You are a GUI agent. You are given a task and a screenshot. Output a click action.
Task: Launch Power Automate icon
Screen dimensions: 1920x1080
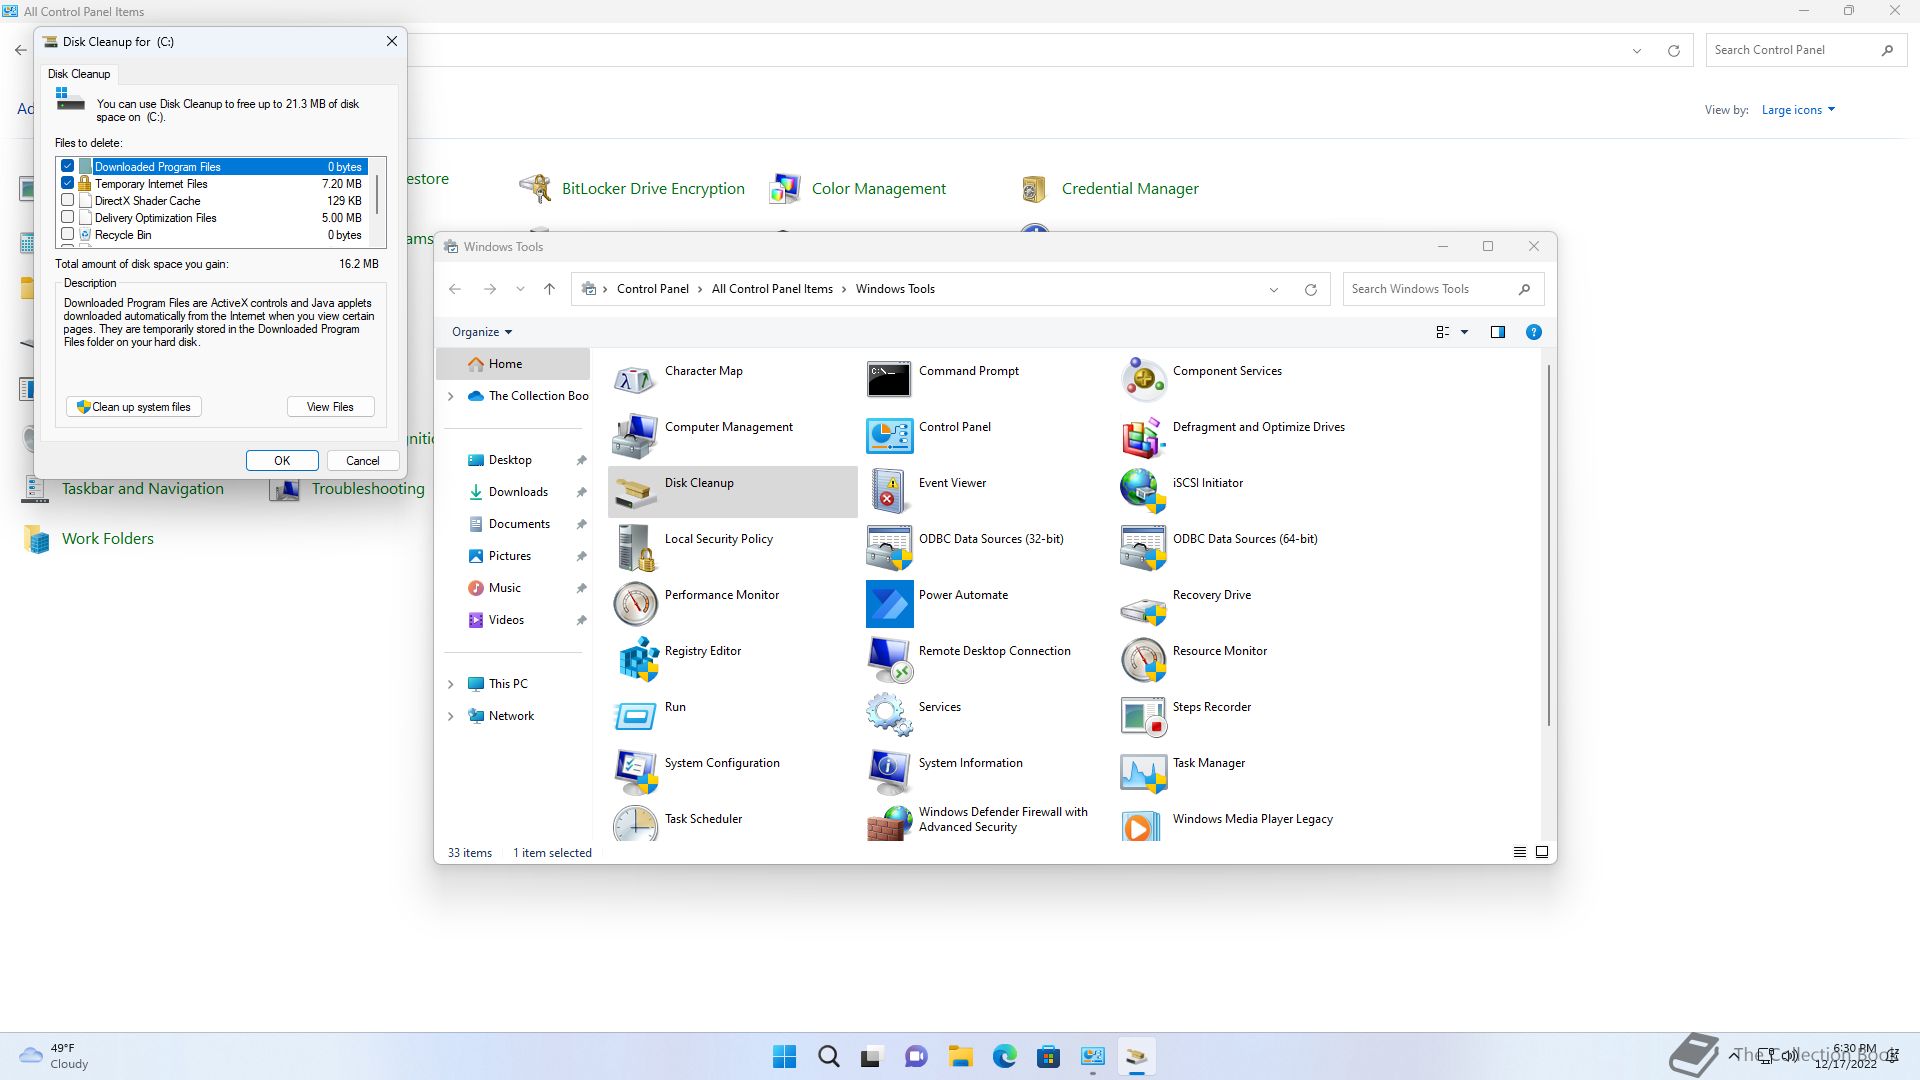pos(889,604)
